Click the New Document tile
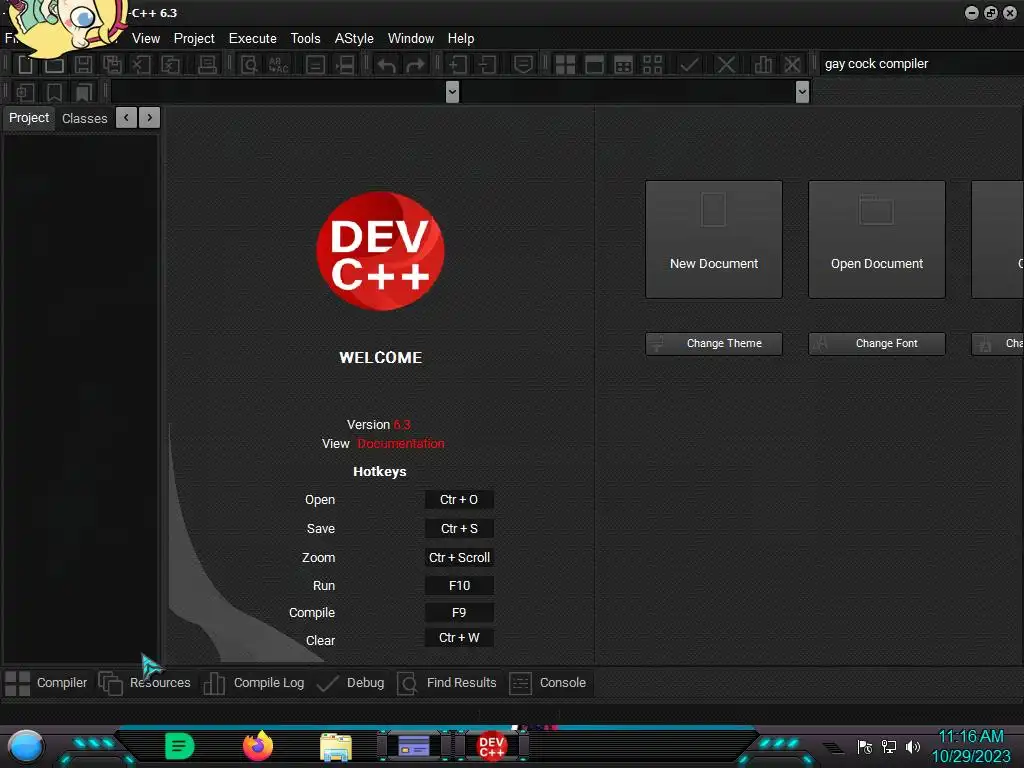 pyautogui.click(x=714, y=240)
